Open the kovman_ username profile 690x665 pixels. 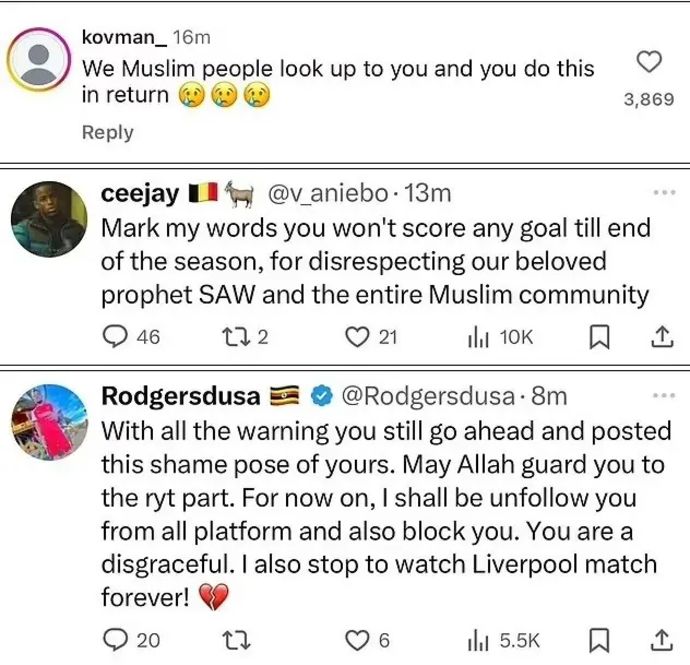tap(124, 37)
